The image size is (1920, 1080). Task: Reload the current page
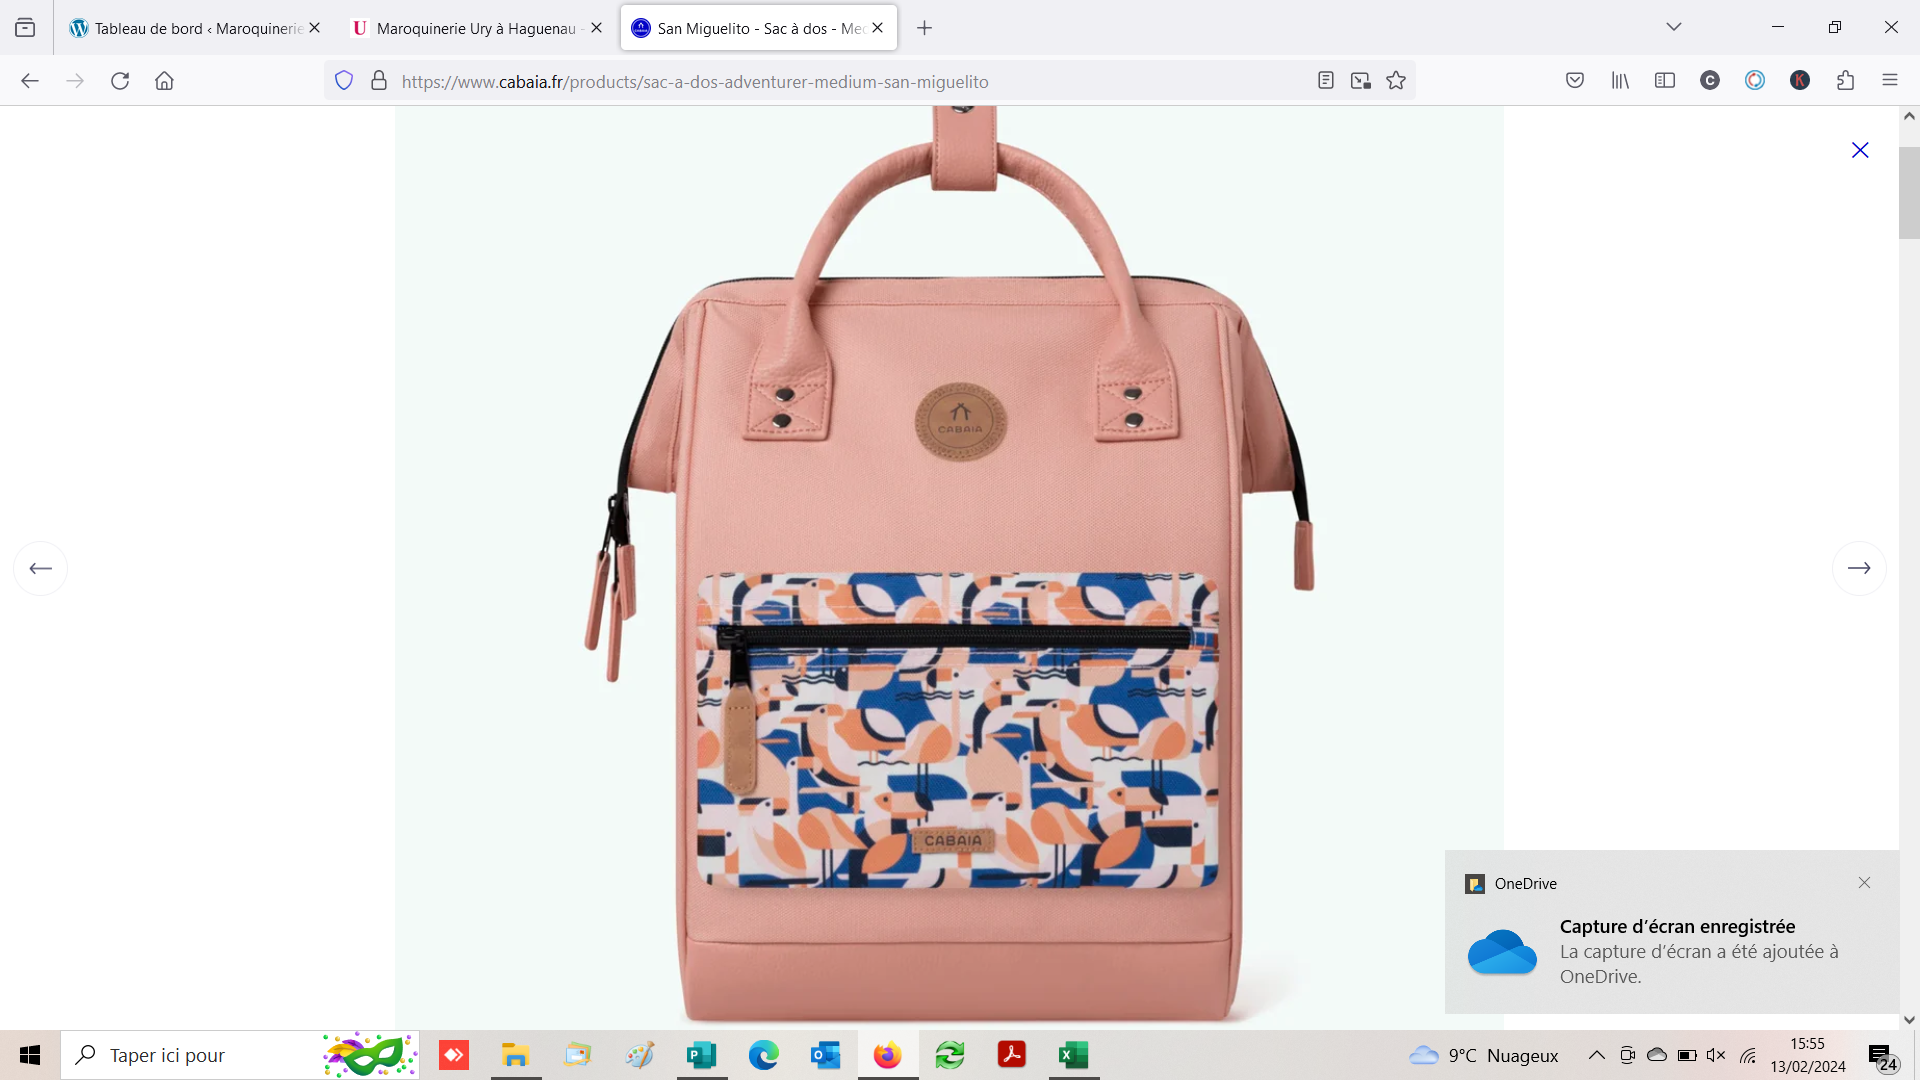coord(120,81)
